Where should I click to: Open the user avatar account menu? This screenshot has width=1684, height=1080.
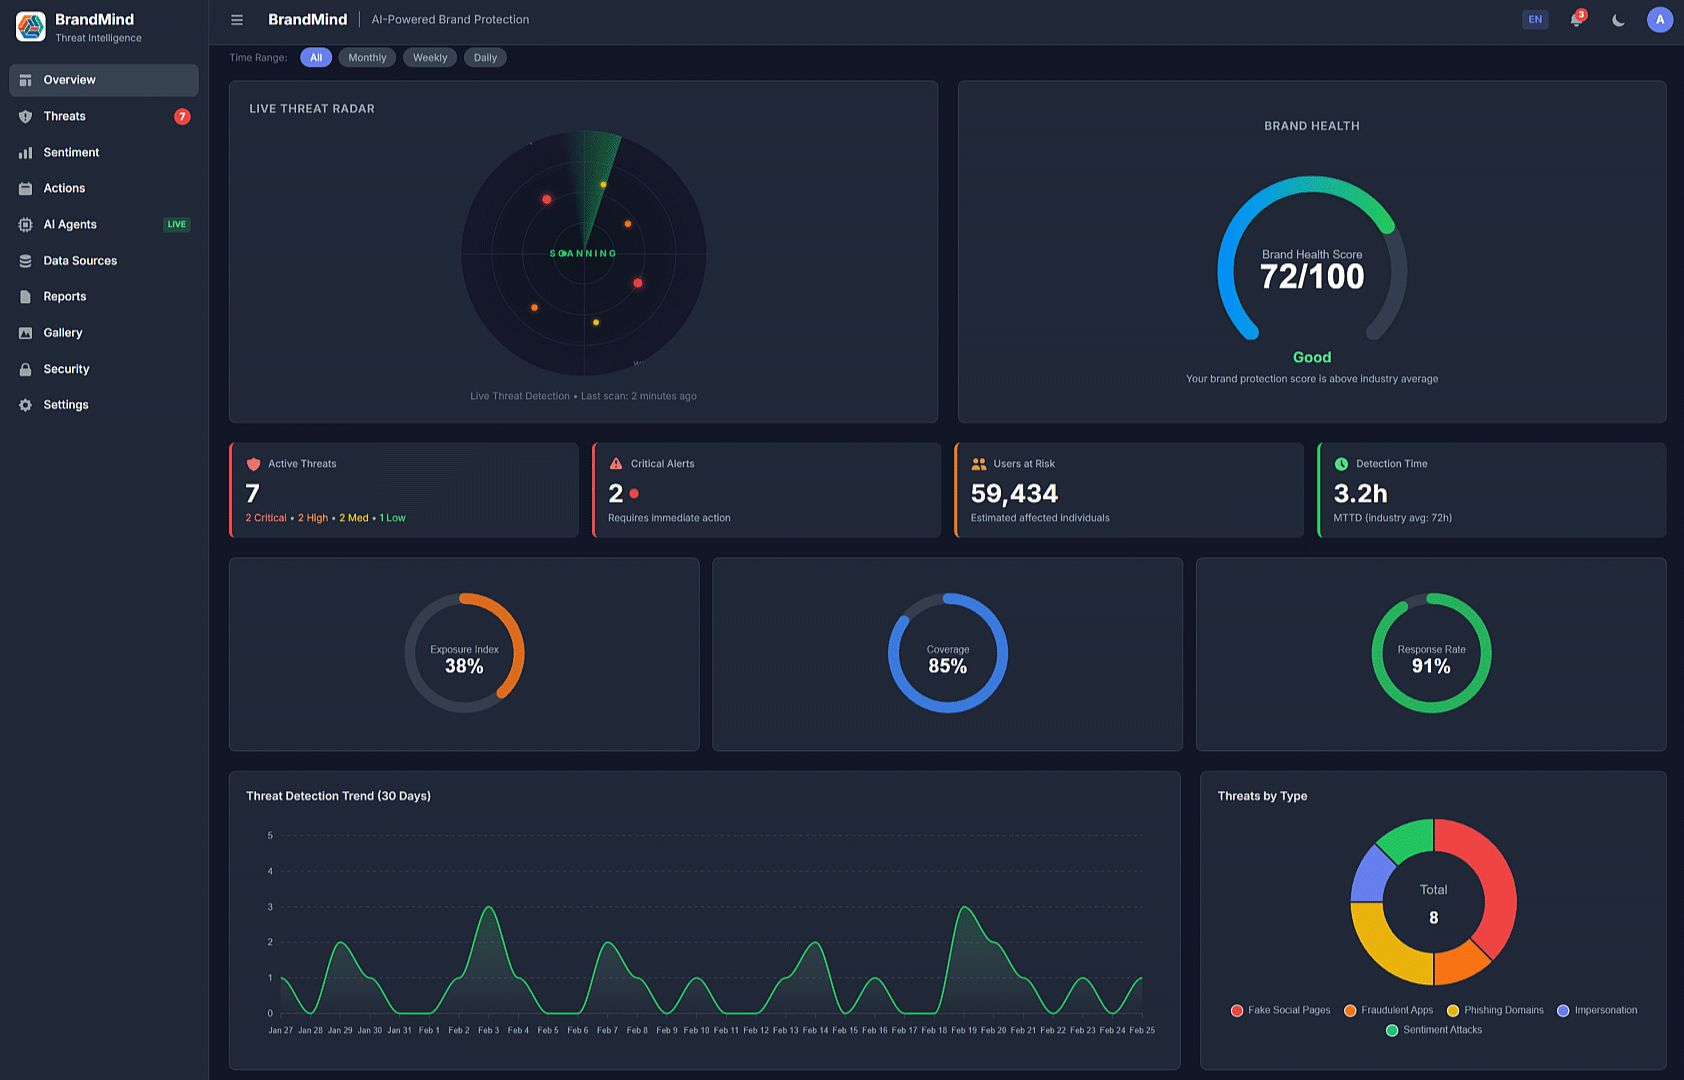(1660, 19)
